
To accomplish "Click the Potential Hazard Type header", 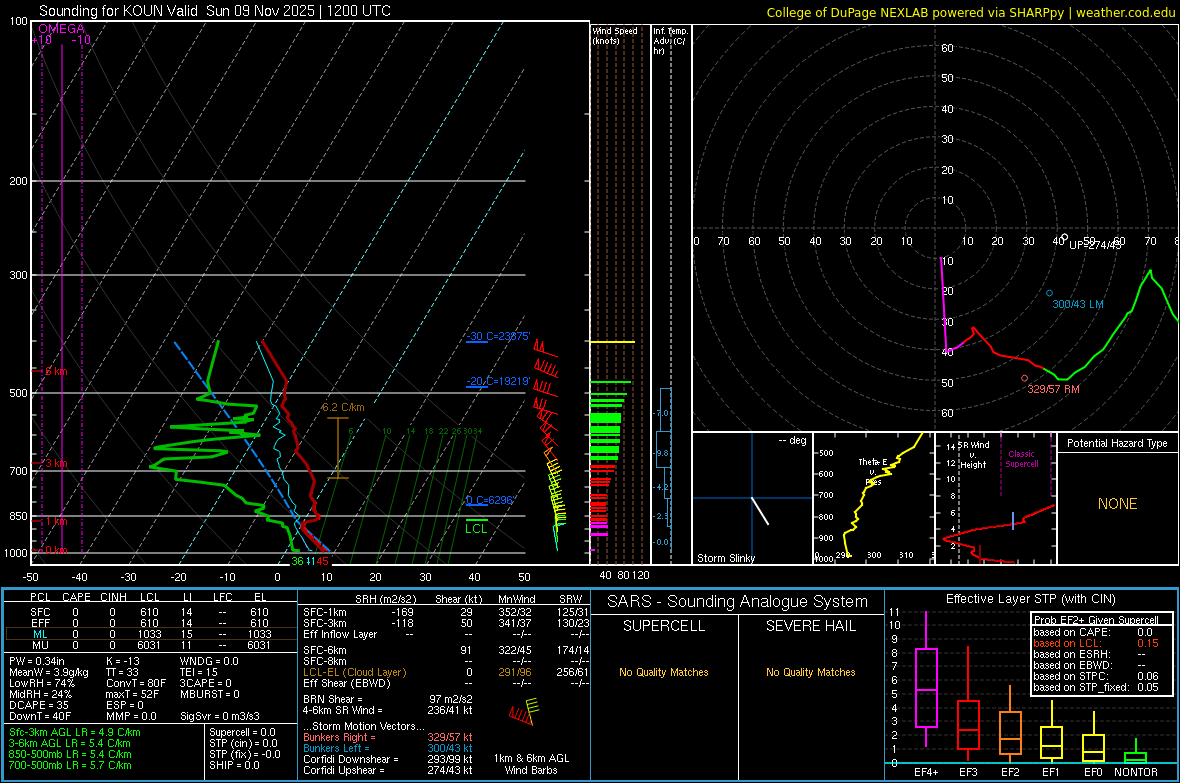I will click(x=1117, y=443).
